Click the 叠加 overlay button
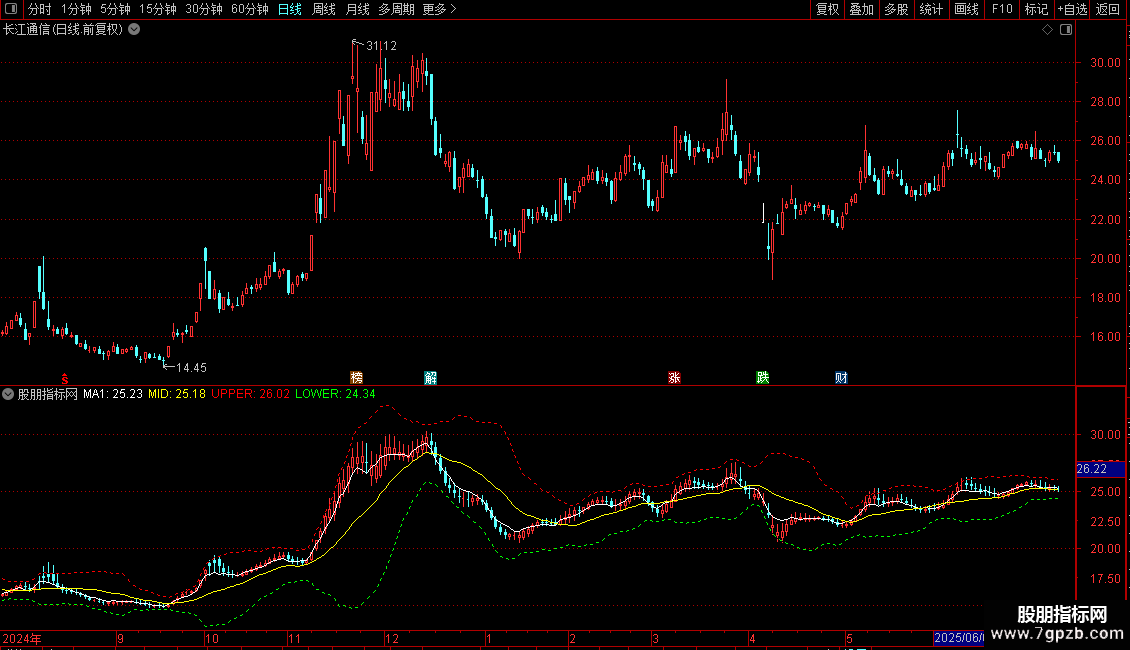1130x650 pixels. [861, 9]
